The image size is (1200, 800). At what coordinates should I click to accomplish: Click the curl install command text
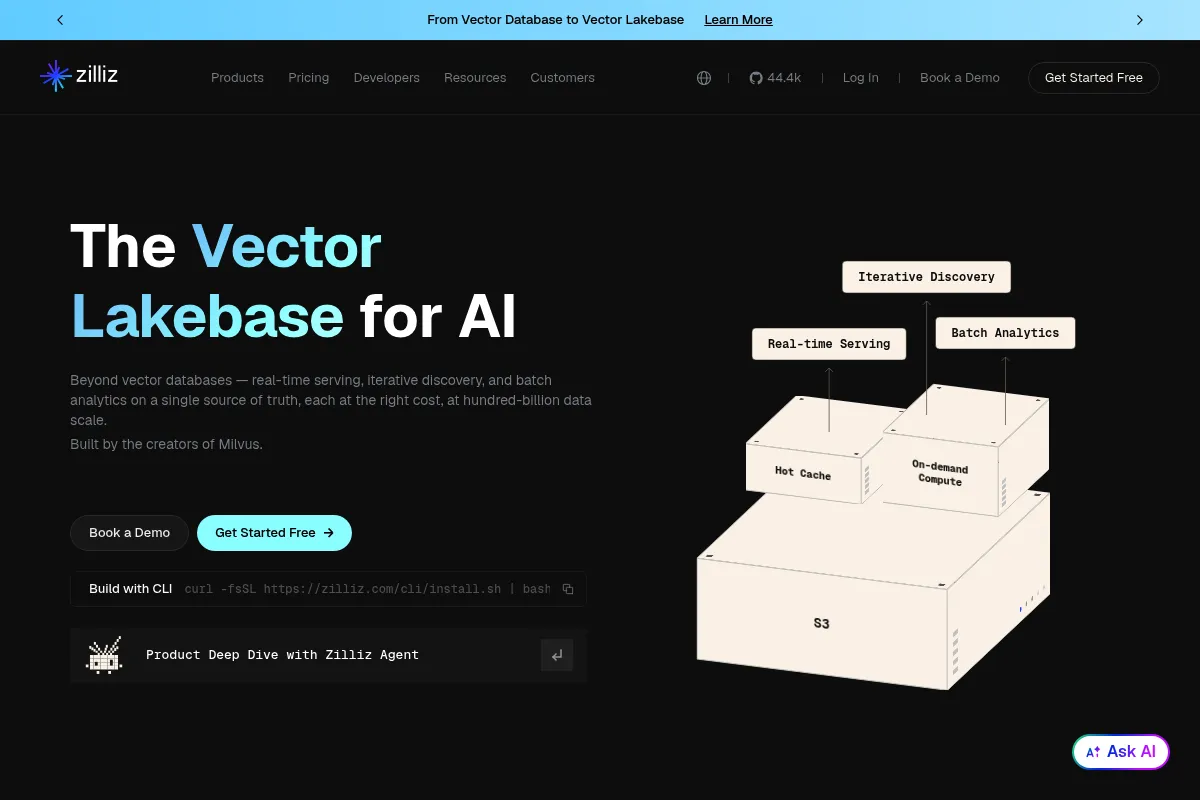click(367, 589)
